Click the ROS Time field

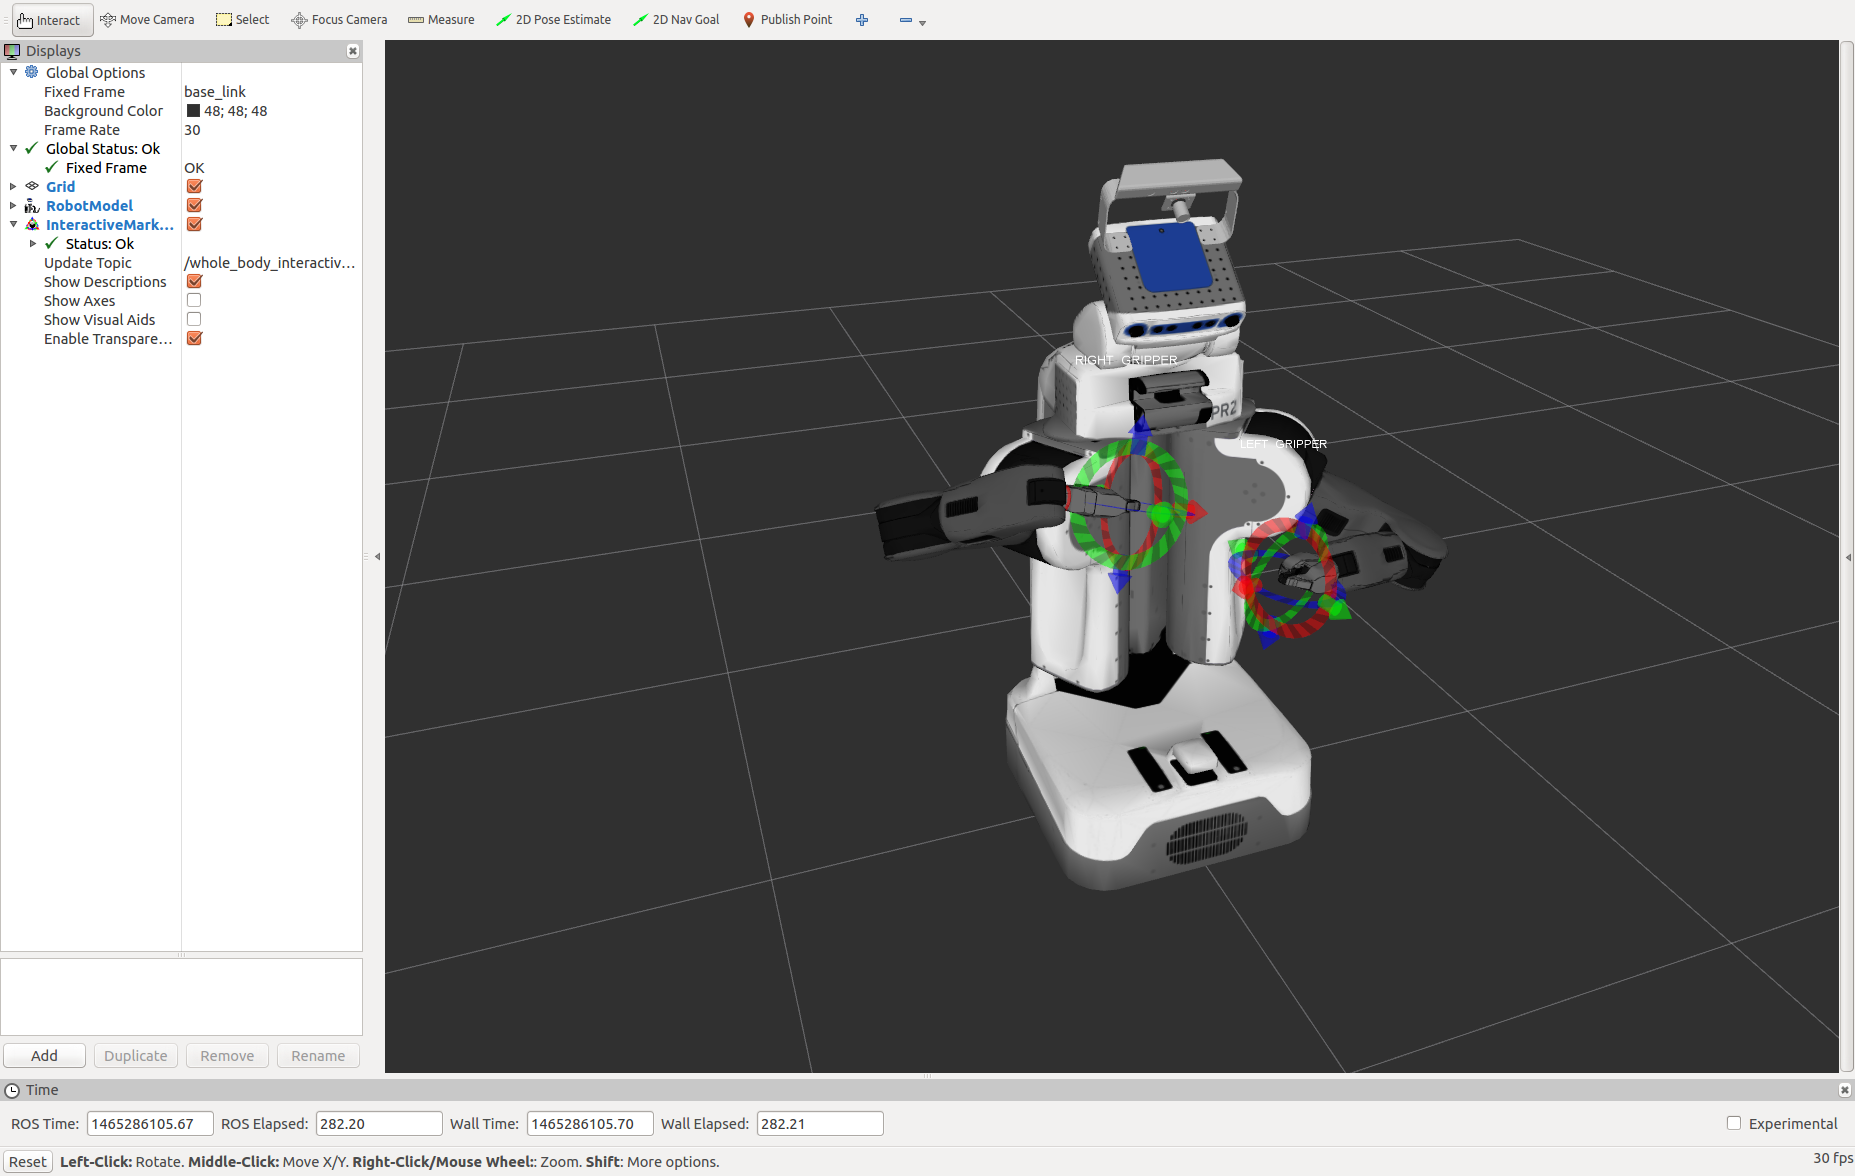150,1123
